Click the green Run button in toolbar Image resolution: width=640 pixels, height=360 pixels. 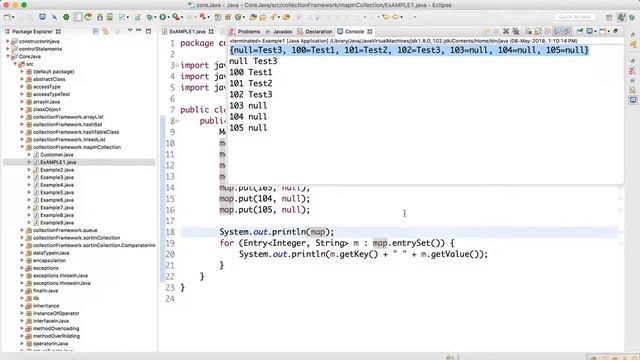coord(162,17)
